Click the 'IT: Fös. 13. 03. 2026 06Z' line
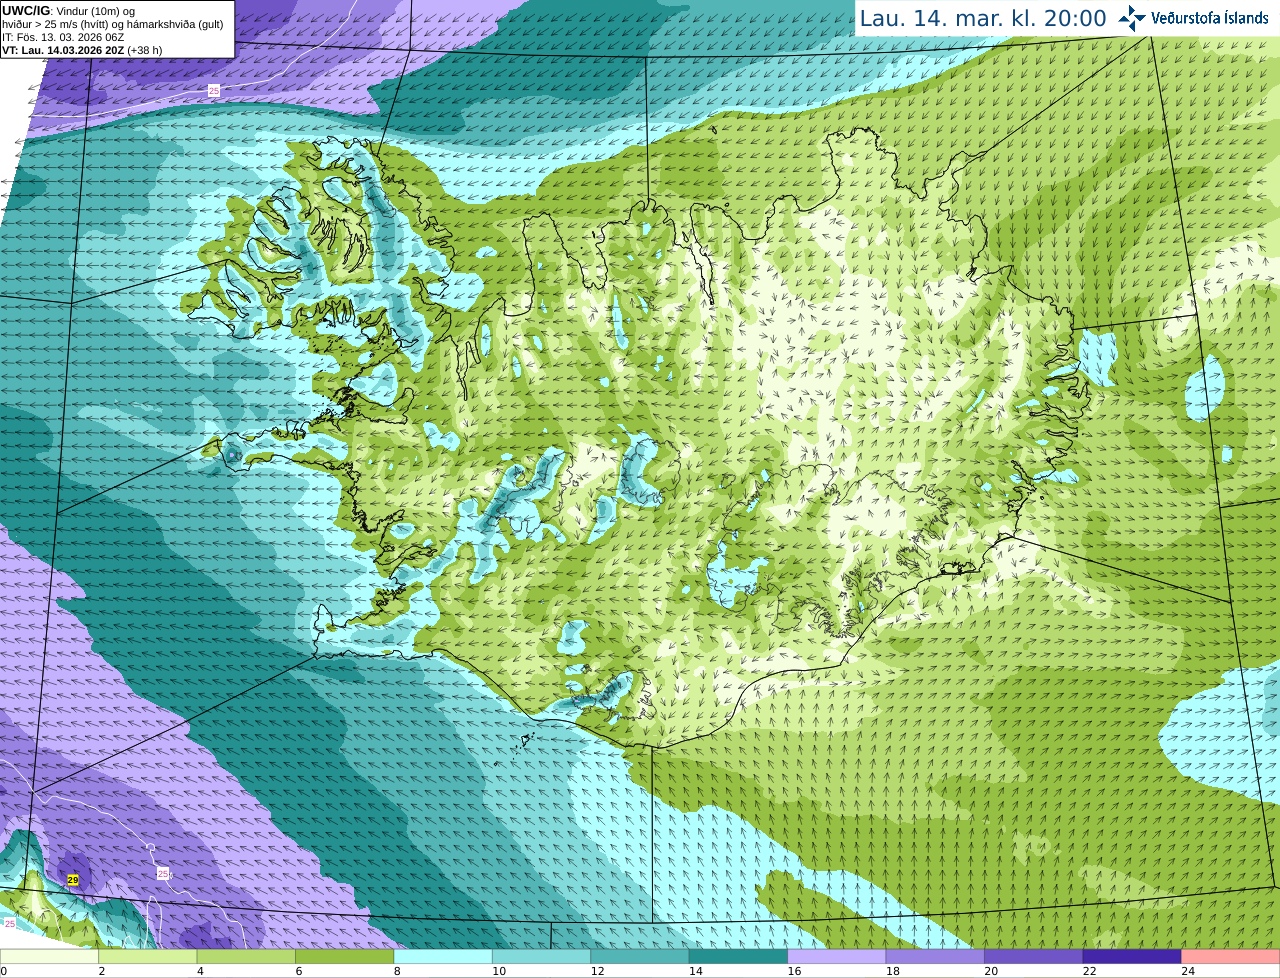 click(x=63, y=37)
